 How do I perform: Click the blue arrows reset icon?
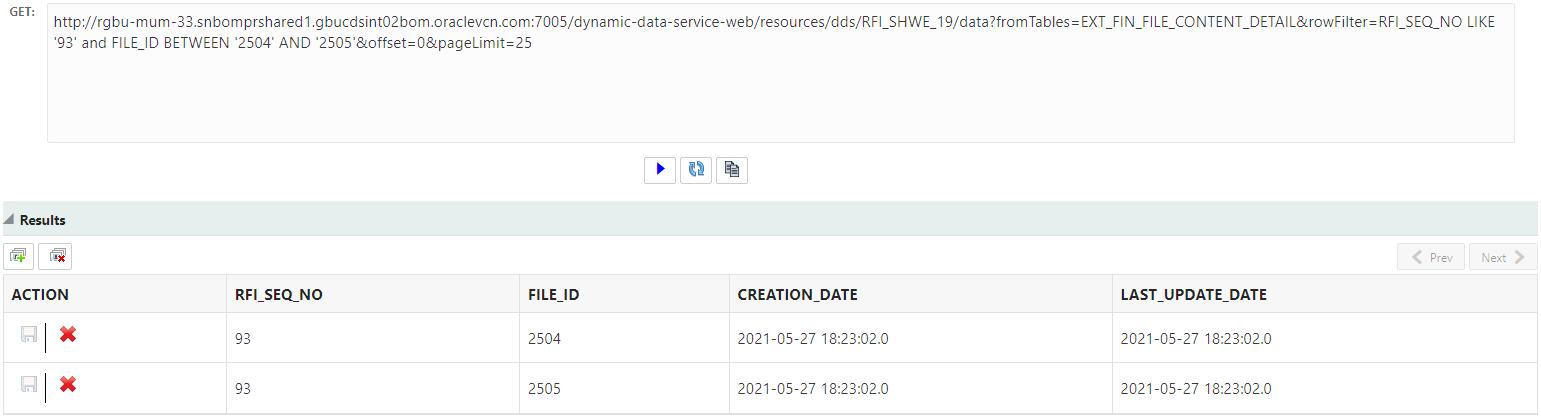pos(696,170)
